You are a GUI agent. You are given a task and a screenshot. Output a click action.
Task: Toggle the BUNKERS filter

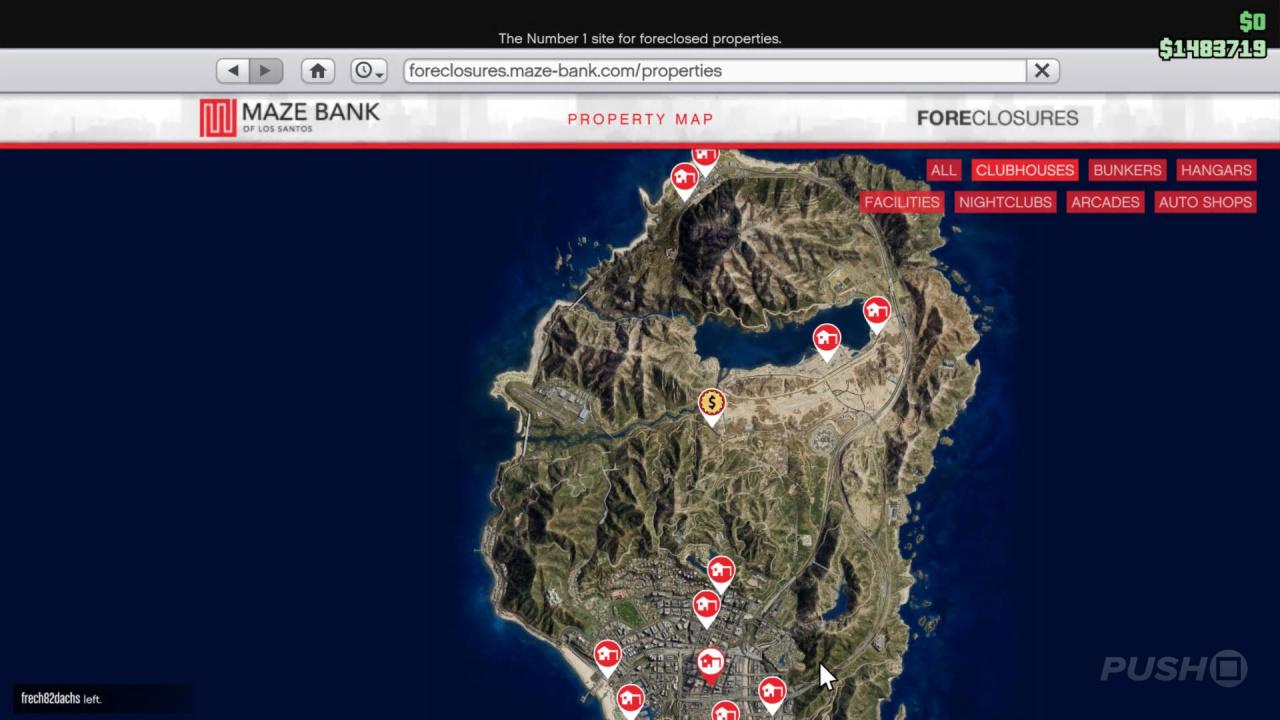(1127, 169)
